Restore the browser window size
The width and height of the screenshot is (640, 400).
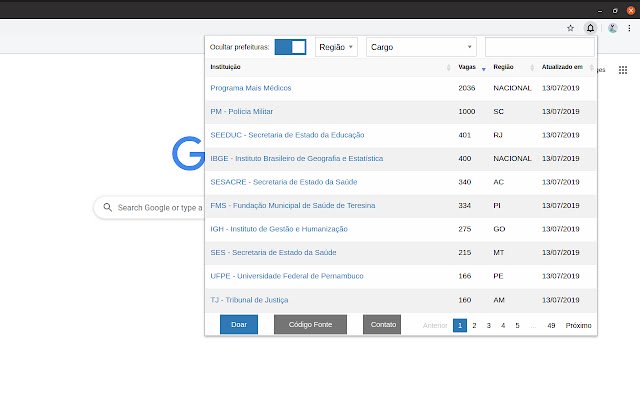(x=615, y=11)
